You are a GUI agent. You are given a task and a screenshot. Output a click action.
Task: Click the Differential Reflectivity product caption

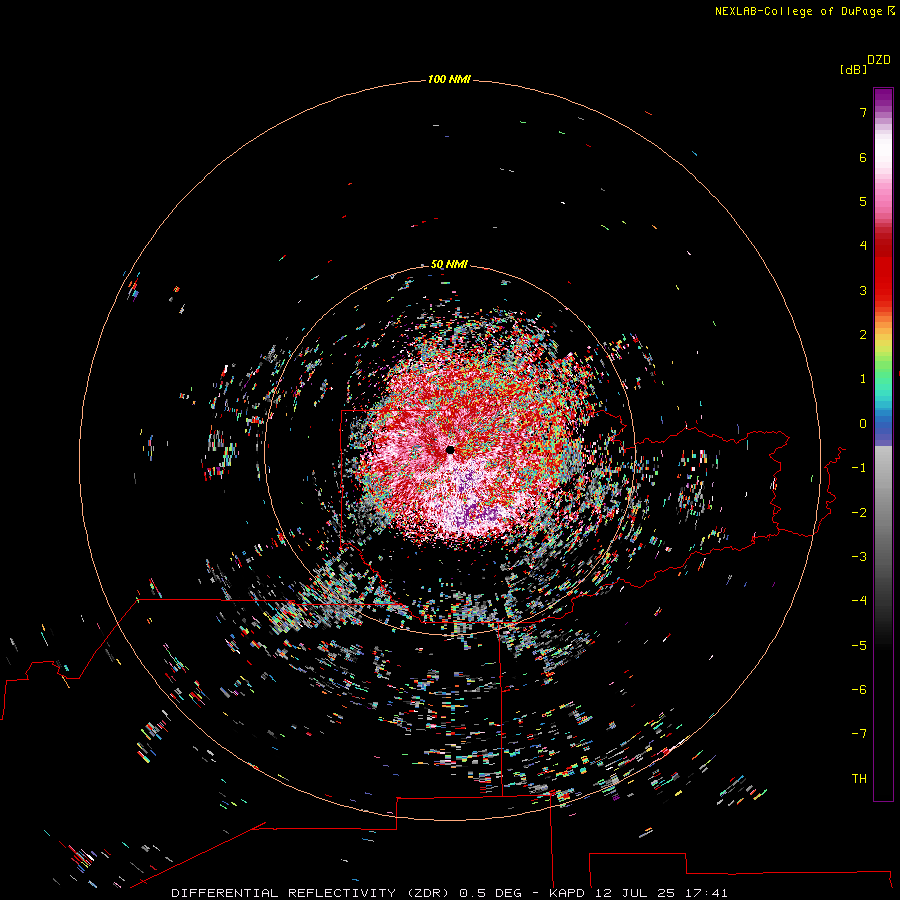pos(310,893)
